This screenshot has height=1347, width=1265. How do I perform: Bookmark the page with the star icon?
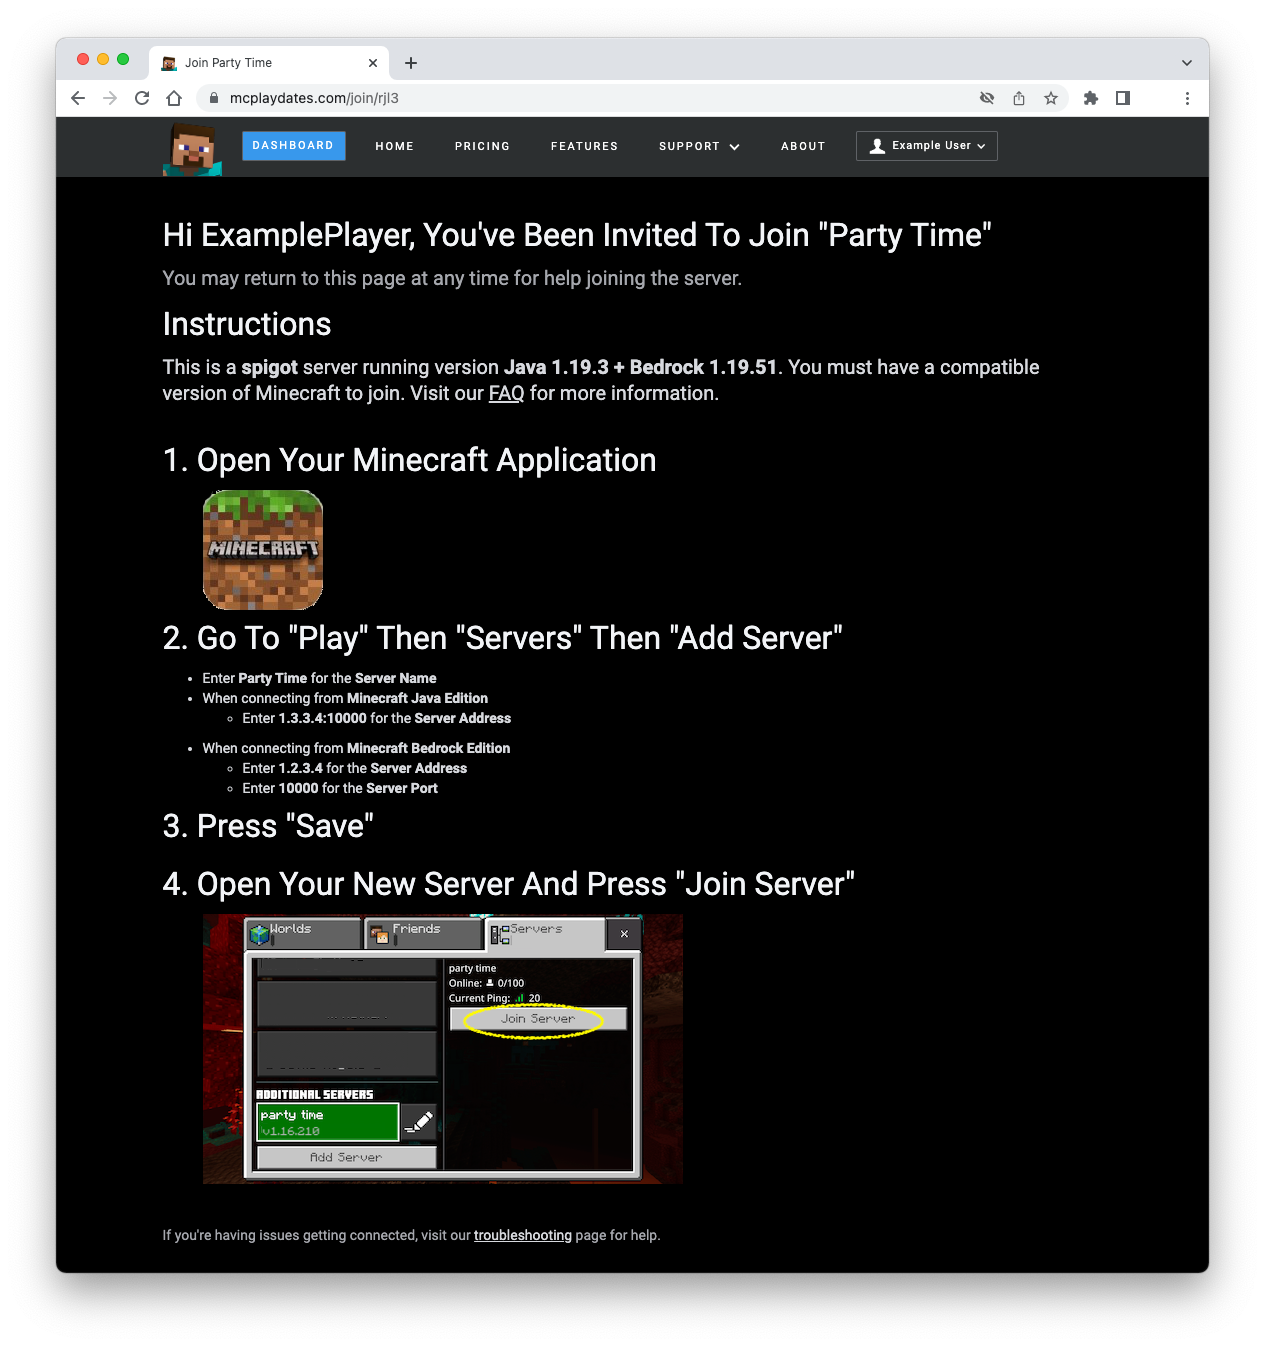[x=1051, y=98]
